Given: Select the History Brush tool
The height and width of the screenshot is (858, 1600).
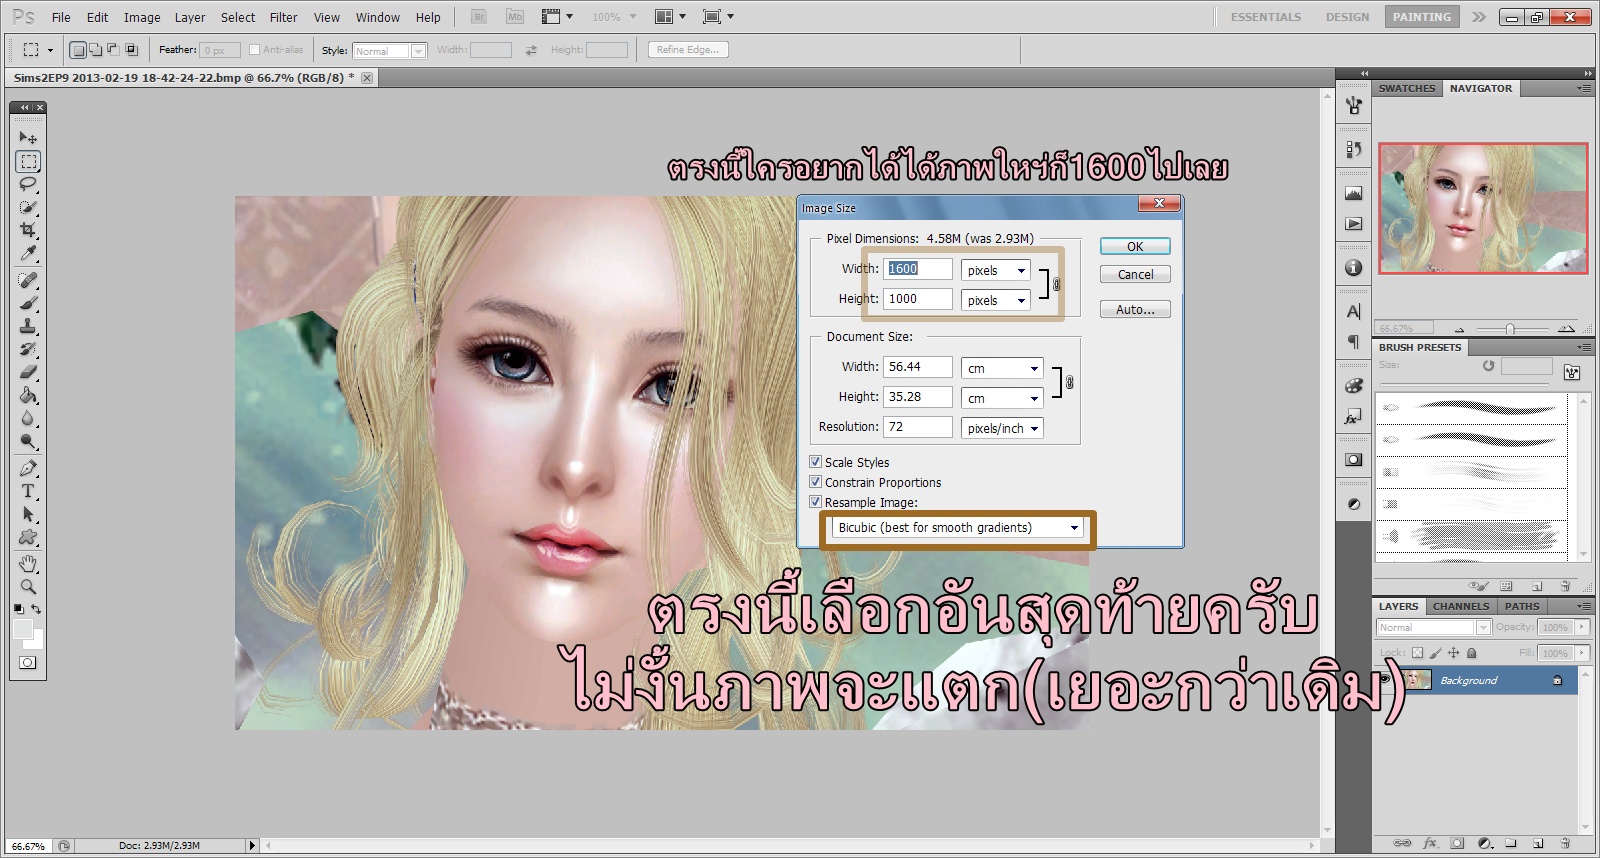Looking at the screenshot, I should tap(28, 350).
